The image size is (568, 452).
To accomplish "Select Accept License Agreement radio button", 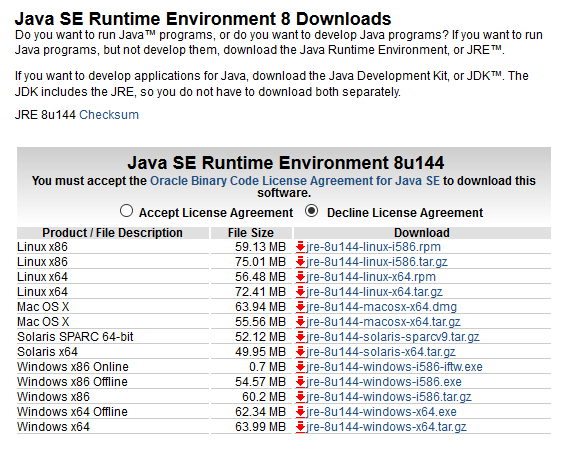I will pos(126,211).
